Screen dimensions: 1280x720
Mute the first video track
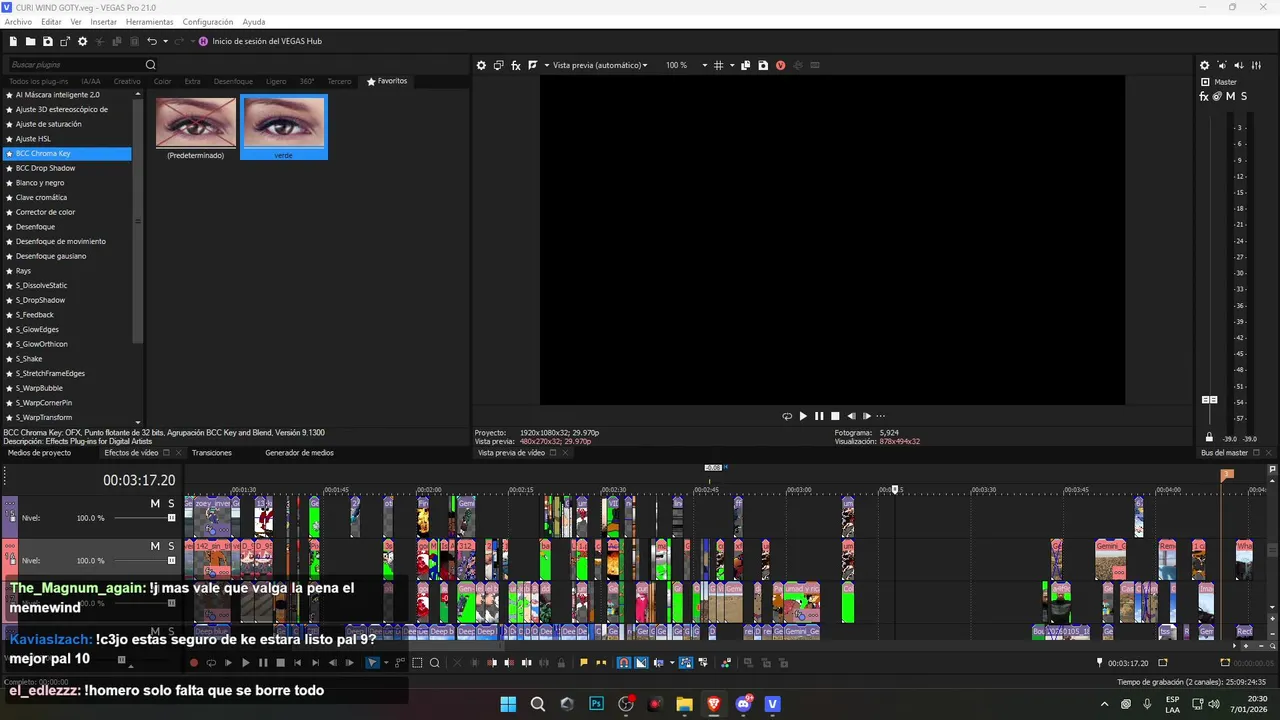coord(155,503)
